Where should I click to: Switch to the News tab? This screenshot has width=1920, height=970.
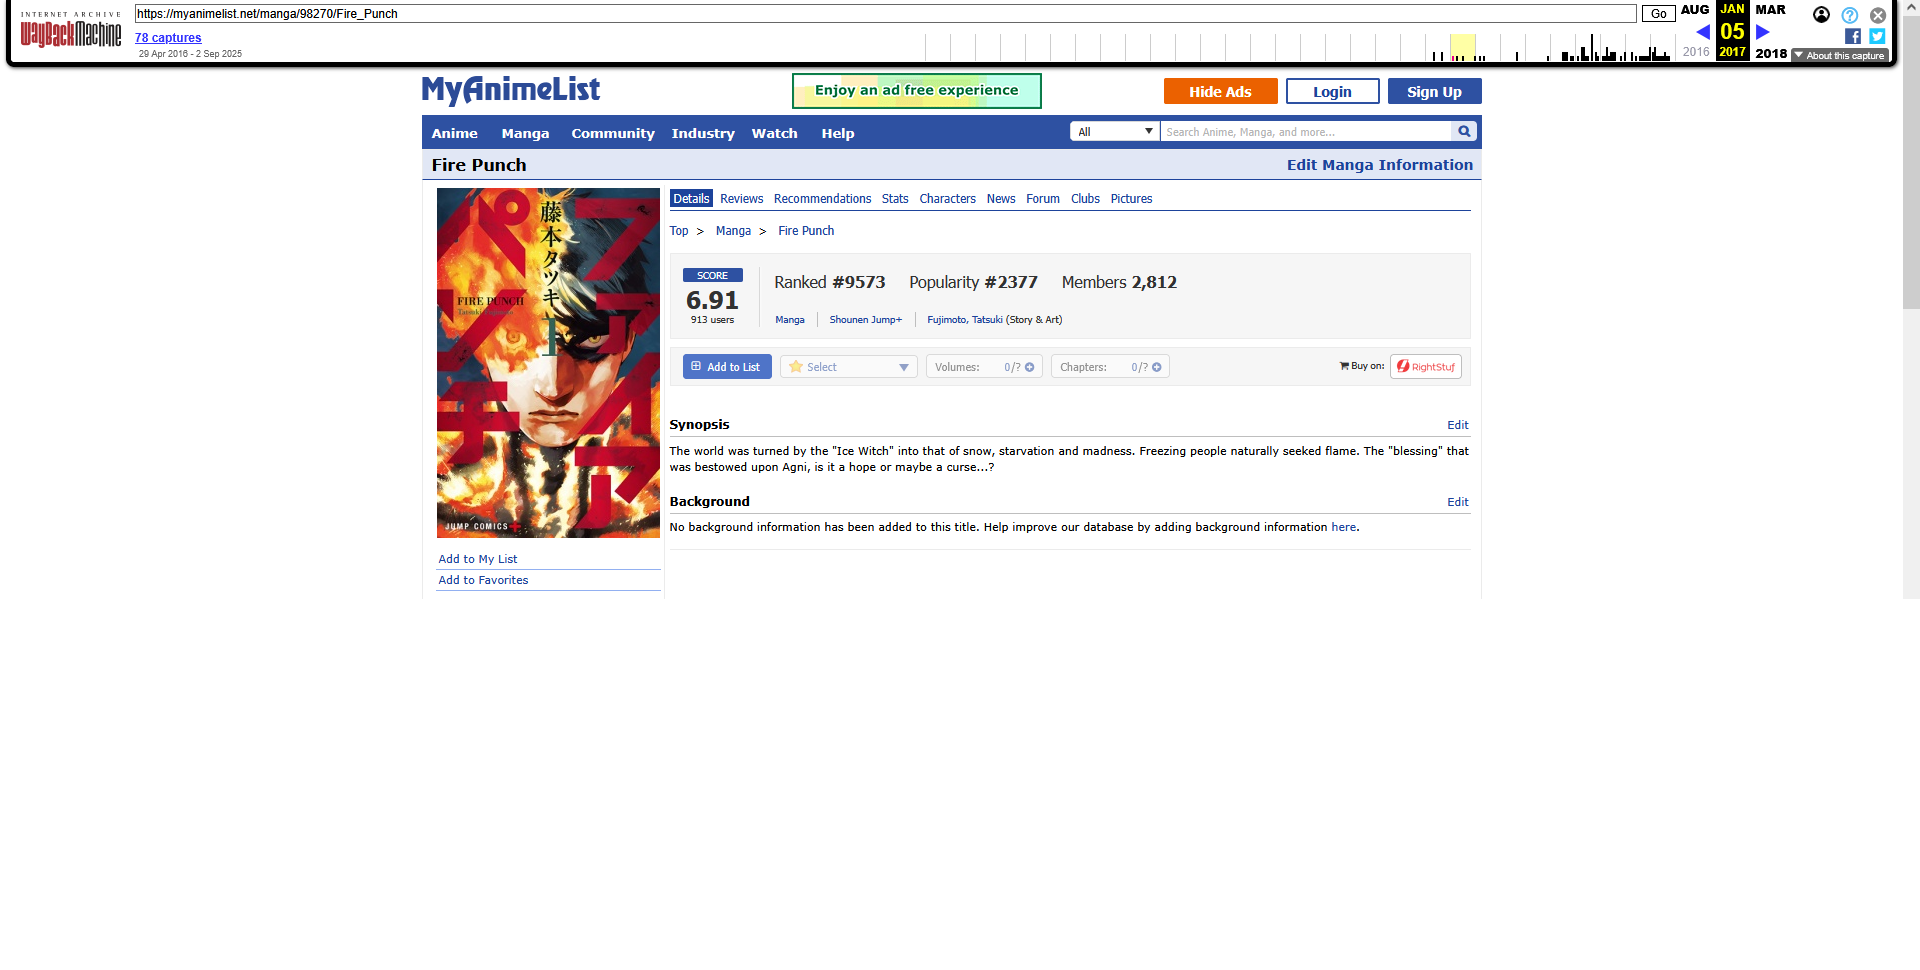[1001, 199]
